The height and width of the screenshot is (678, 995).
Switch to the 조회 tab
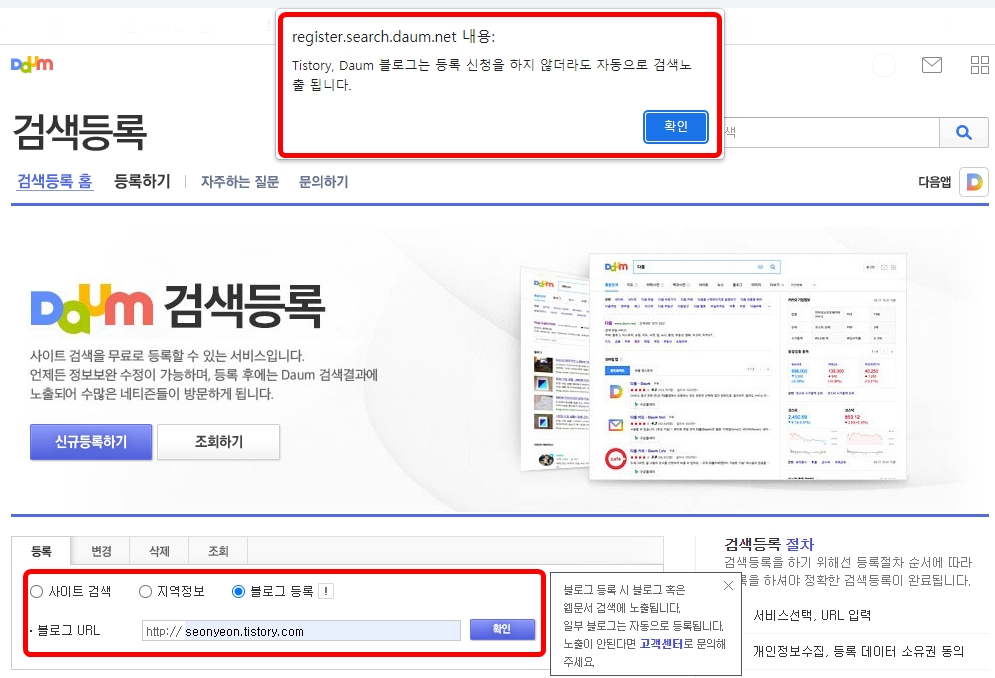click(x=218, y=551)
